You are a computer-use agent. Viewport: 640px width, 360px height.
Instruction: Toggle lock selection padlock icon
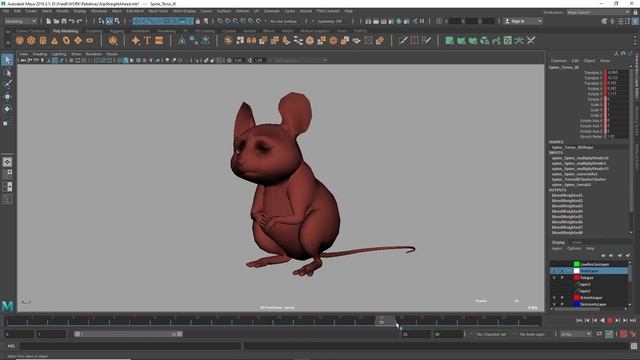click(x=198, y=21)
